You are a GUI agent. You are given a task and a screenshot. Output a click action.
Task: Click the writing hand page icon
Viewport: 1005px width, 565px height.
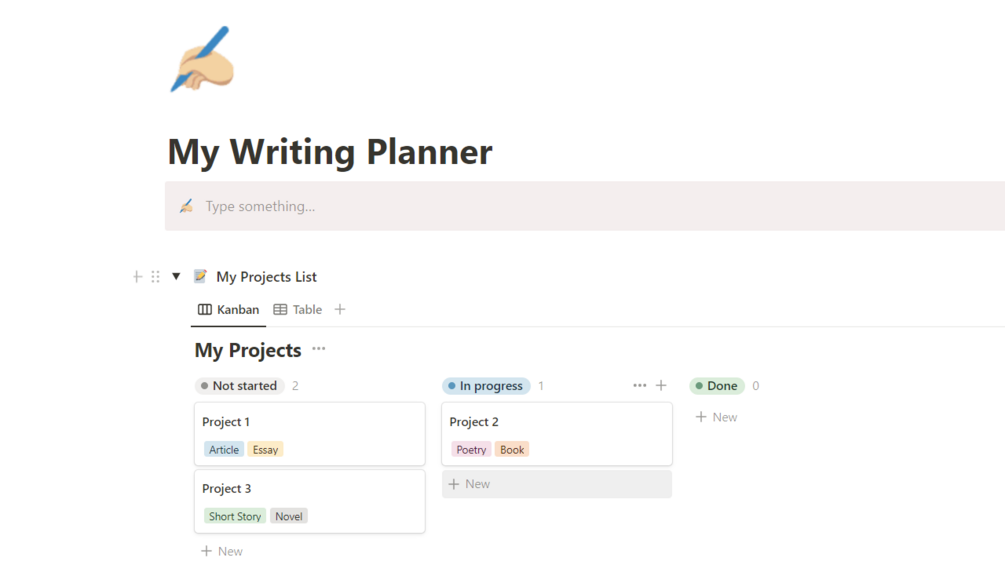(202, 60)
